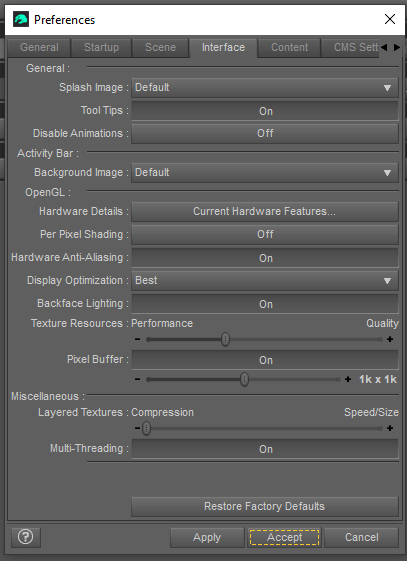Toggle Per Pixel Shading off button
Image resolution: width=407 pixels, height=561 pixels.
(x=265, y=234)
